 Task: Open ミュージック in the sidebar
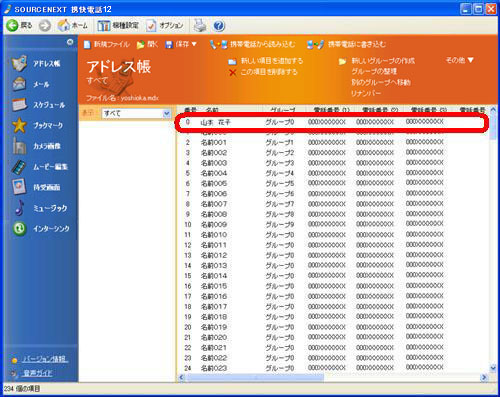41,208
